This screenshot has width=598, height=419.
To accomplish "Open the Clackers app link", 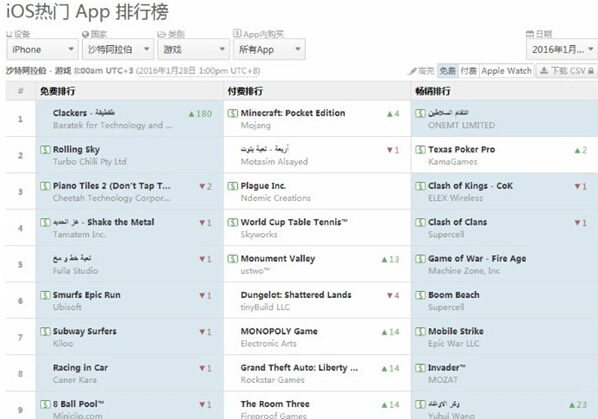I will tap(84, 113).
